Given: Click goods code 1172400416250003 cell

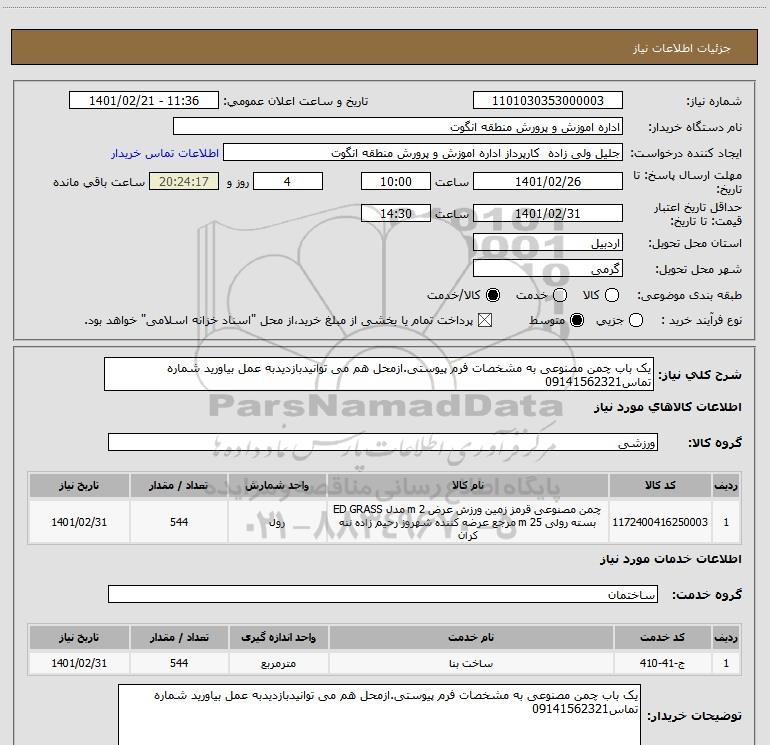Looking at the screenshot, I should (660, 522).
